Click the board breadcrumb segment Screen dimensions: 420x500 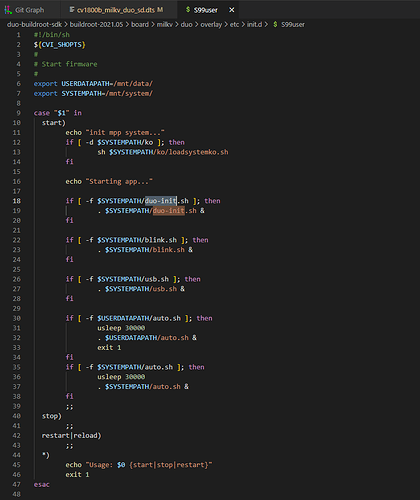coord(140,24)
